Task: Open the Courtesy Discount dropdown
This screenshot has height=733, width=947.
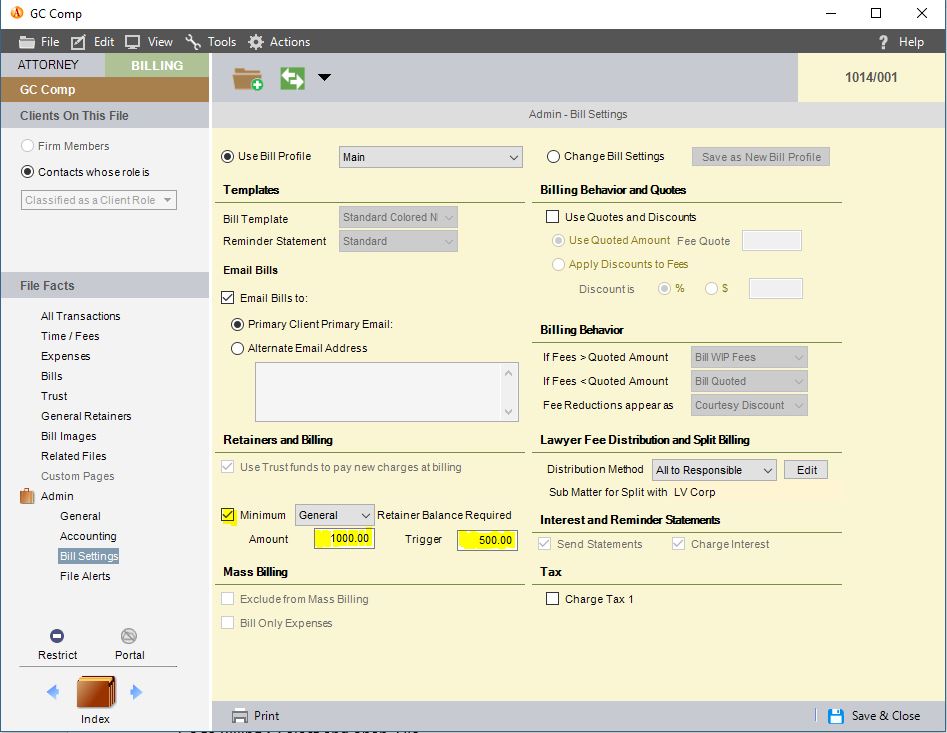Action: [x=749, y=405]
